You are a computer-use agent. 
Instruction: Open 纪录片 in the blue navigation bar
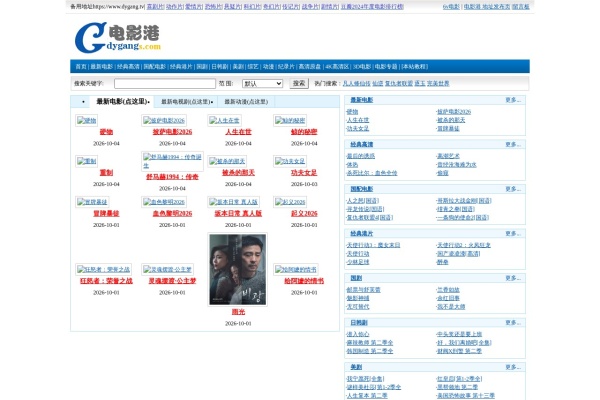point(286,67)
